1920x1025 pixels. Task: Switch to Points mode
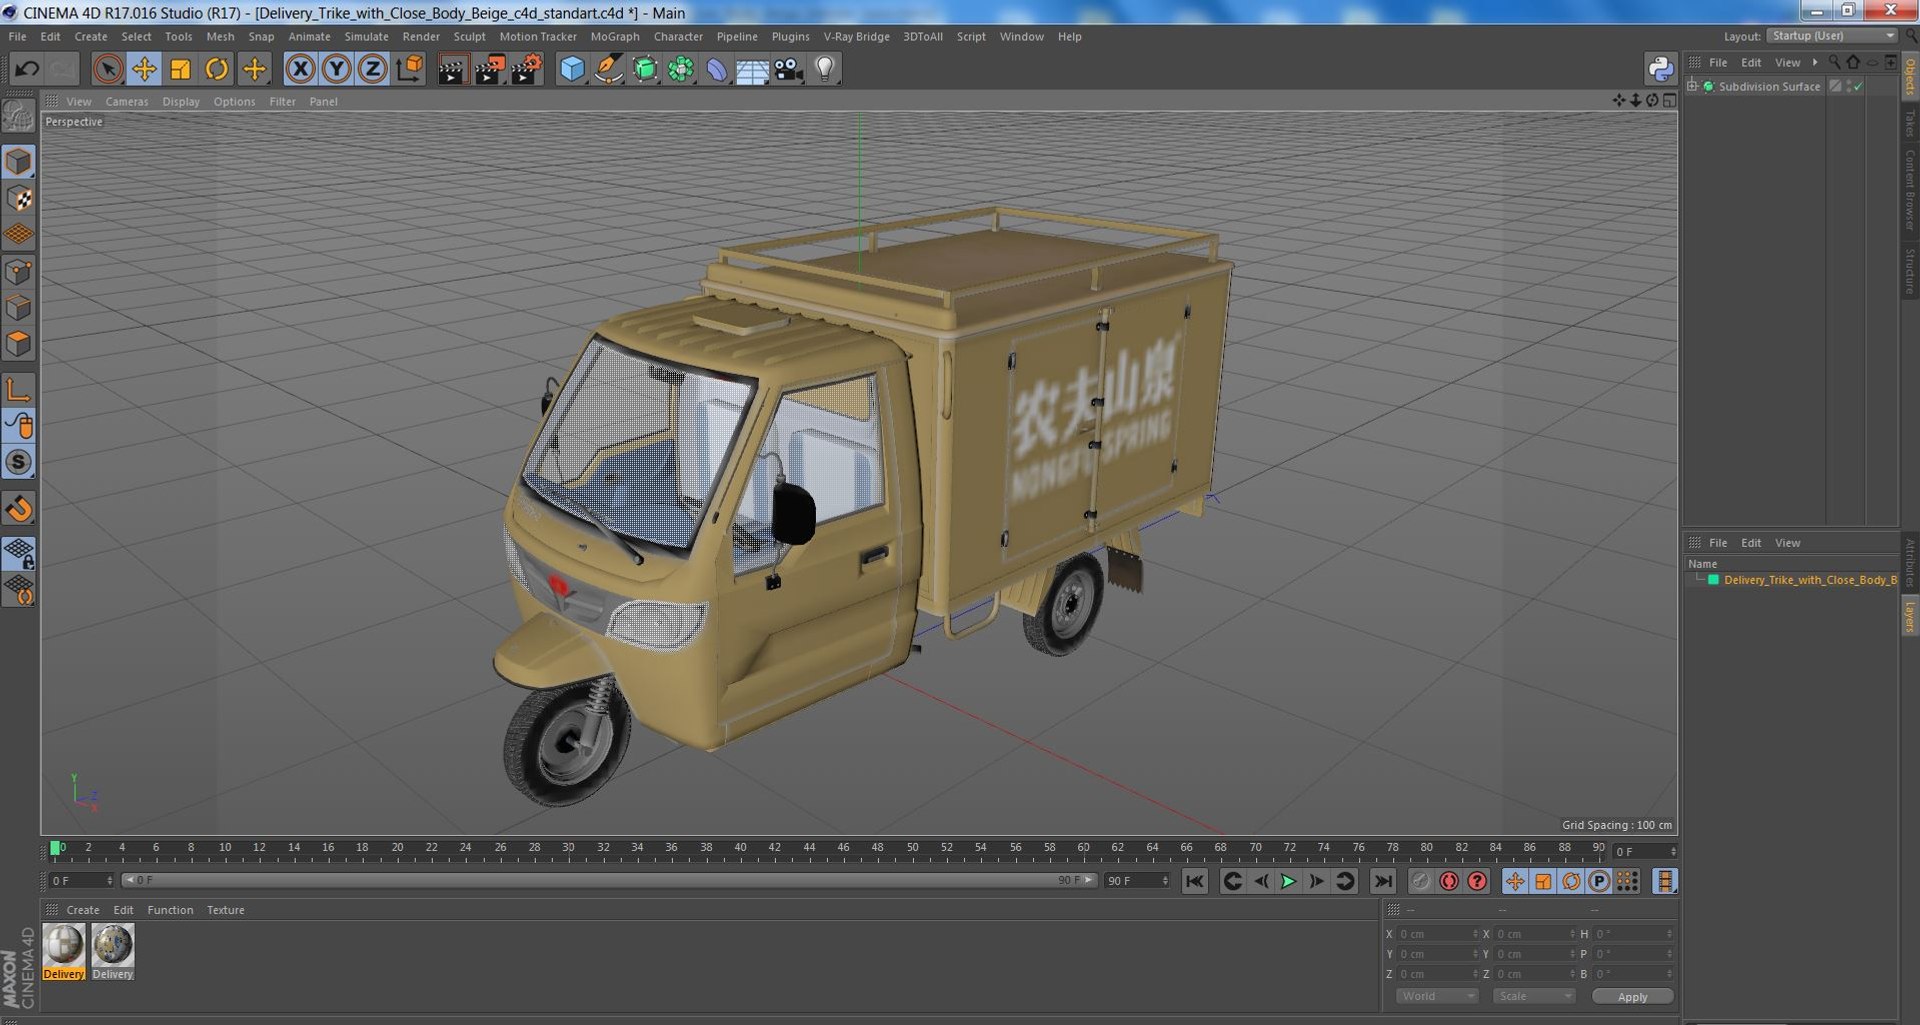coord(18,272)
